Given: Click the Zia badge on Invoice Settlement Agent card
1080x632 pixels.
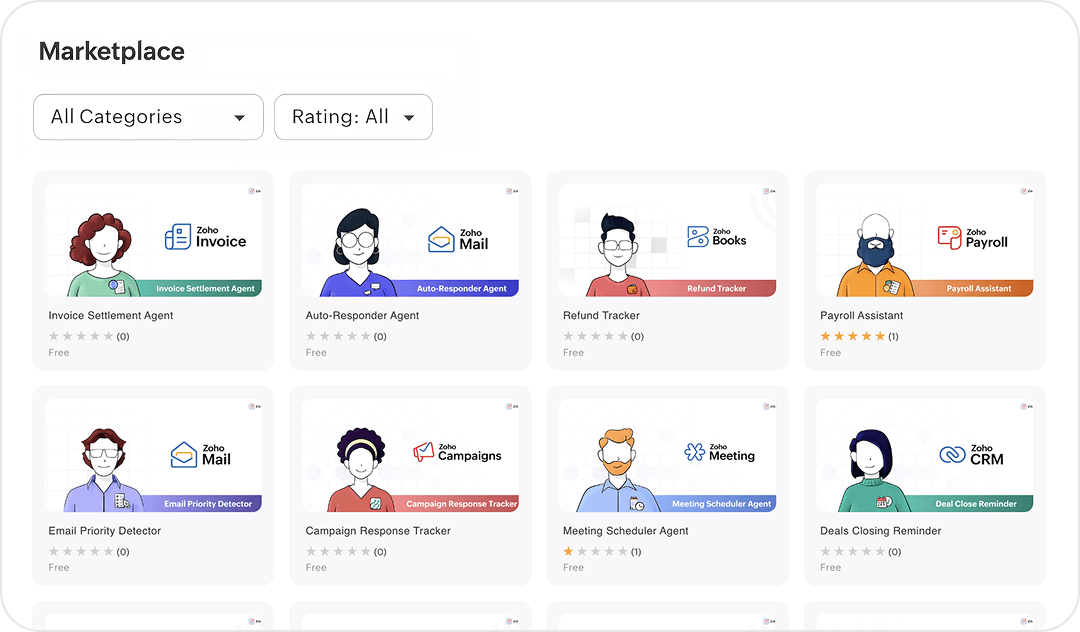Looking at the screenshot, I should pos(251,189).
